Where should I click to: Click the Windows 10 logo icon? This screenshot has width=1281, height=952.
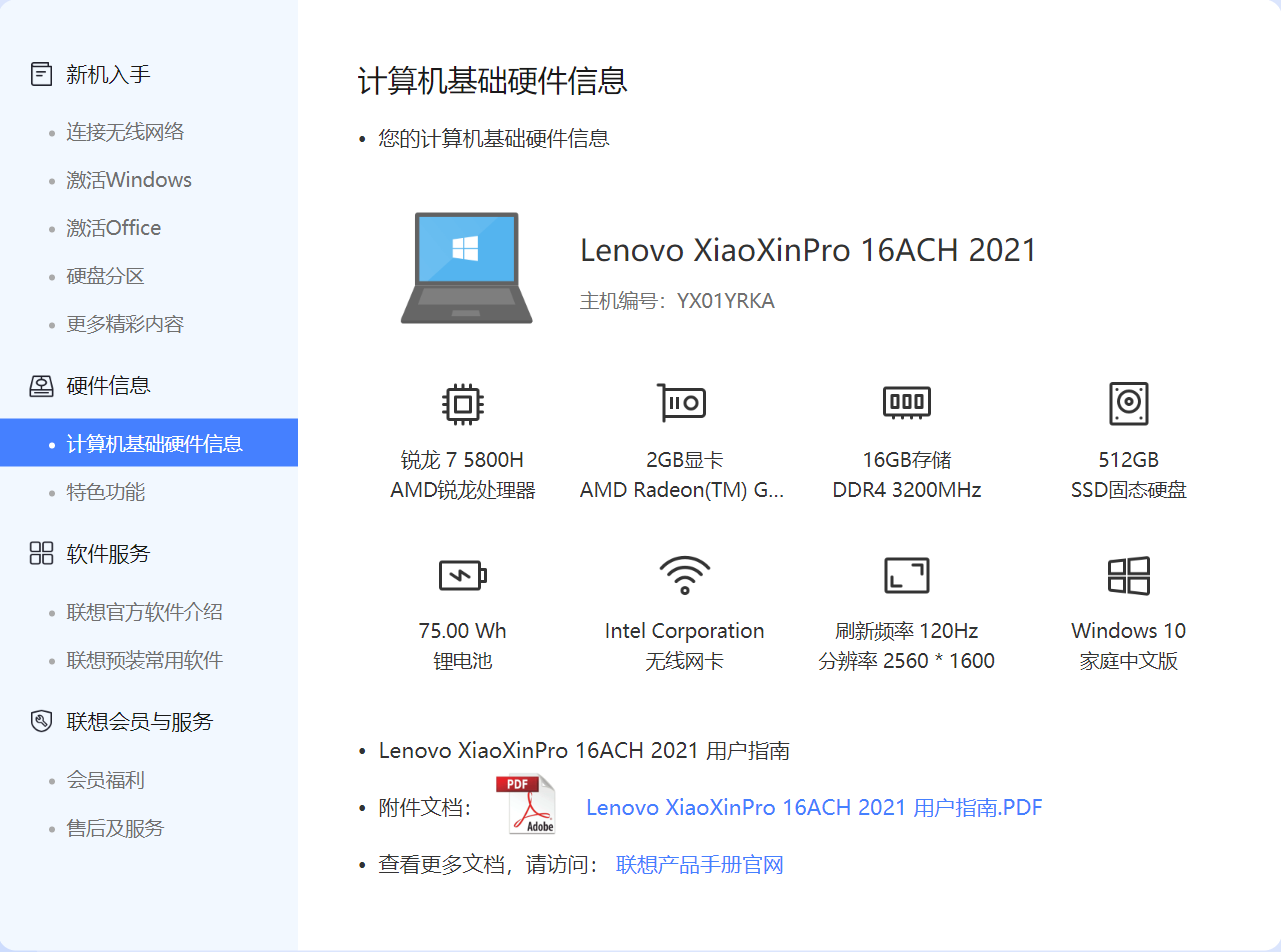(x=1129, y=576)
